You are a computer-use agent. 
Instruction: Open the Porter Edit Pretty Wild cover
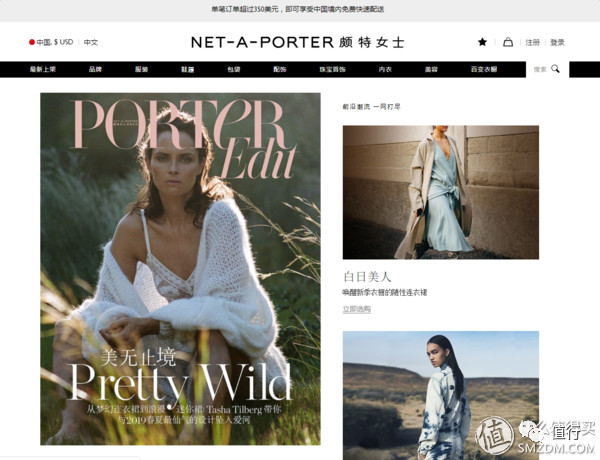click(180, 269)
